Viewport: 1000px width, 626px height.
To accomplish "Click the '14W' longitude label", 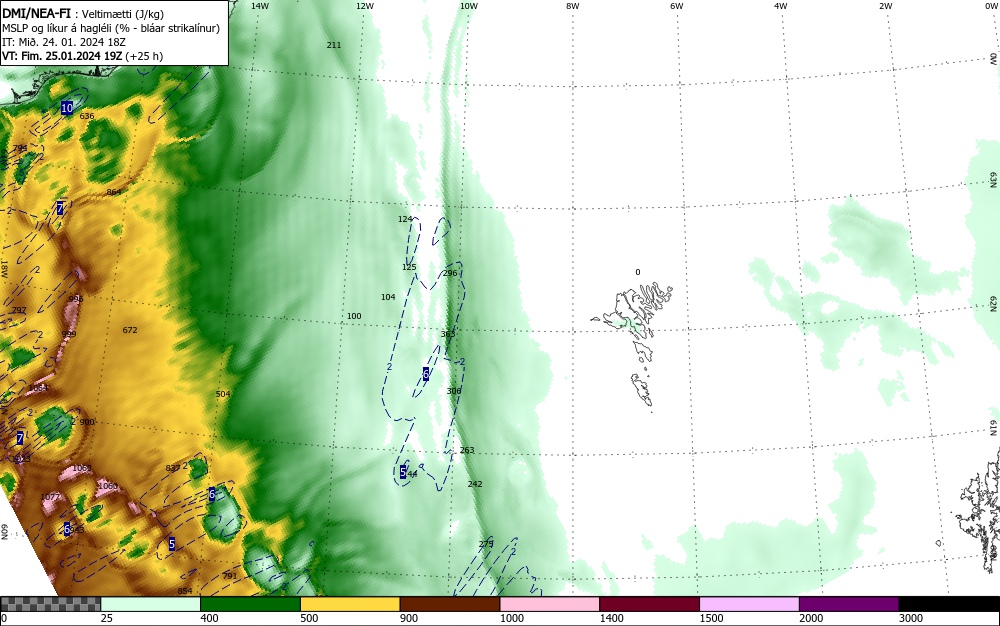I will click(260, 6).
